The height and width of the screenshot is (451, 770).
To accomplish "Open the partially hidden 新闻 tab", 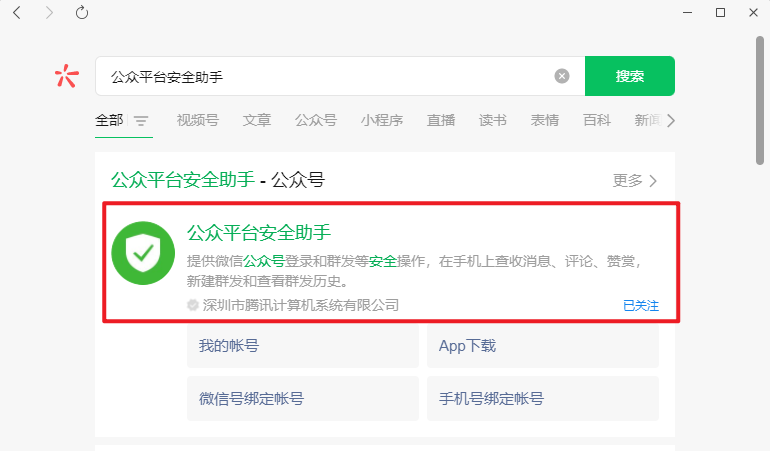I will pyautogui.click(x=648, y=120).
